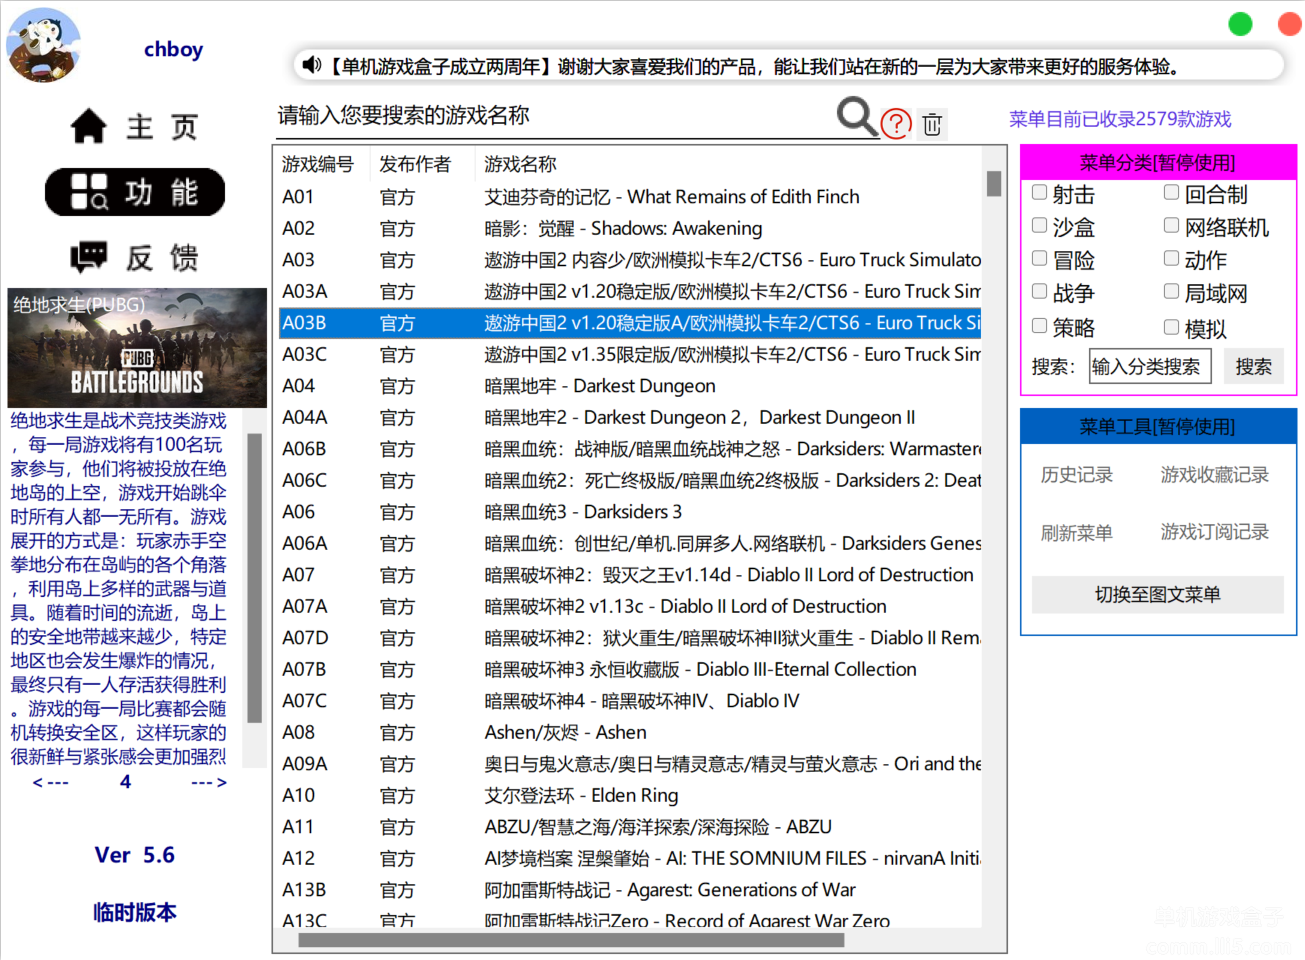This screenshot has width=1305, height=960.
Task: Open 游戏订阅记录 subscriptions tool
Action: click(1214, 532)
